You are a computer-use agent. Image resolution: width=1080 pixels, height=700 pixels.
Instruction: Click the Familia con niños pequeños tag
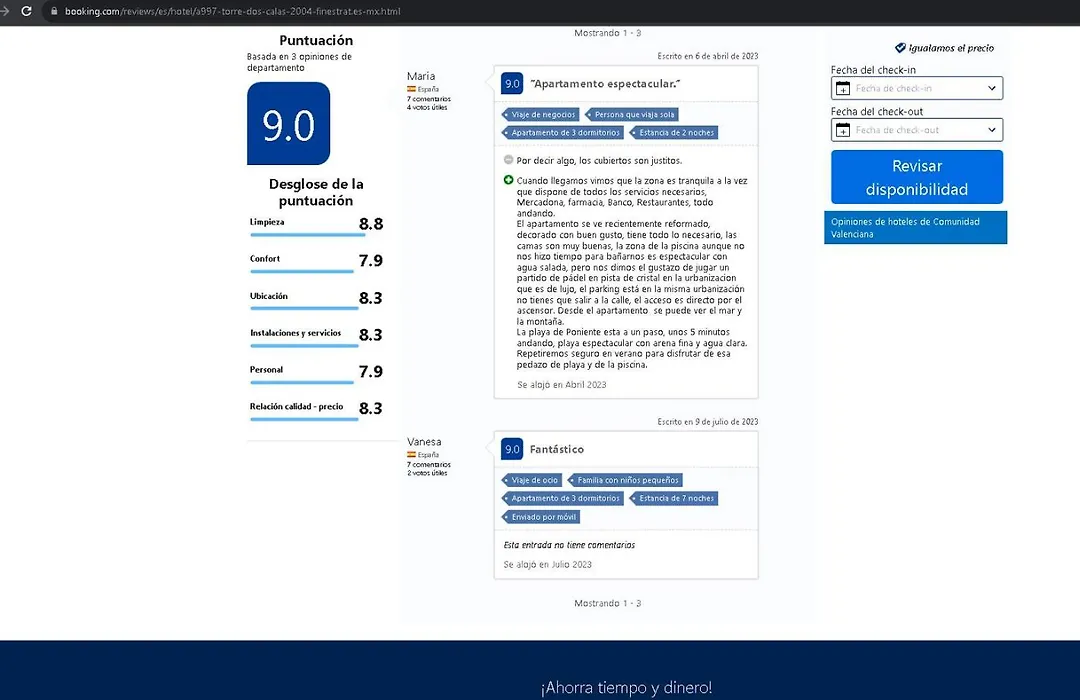click(625, 480)
